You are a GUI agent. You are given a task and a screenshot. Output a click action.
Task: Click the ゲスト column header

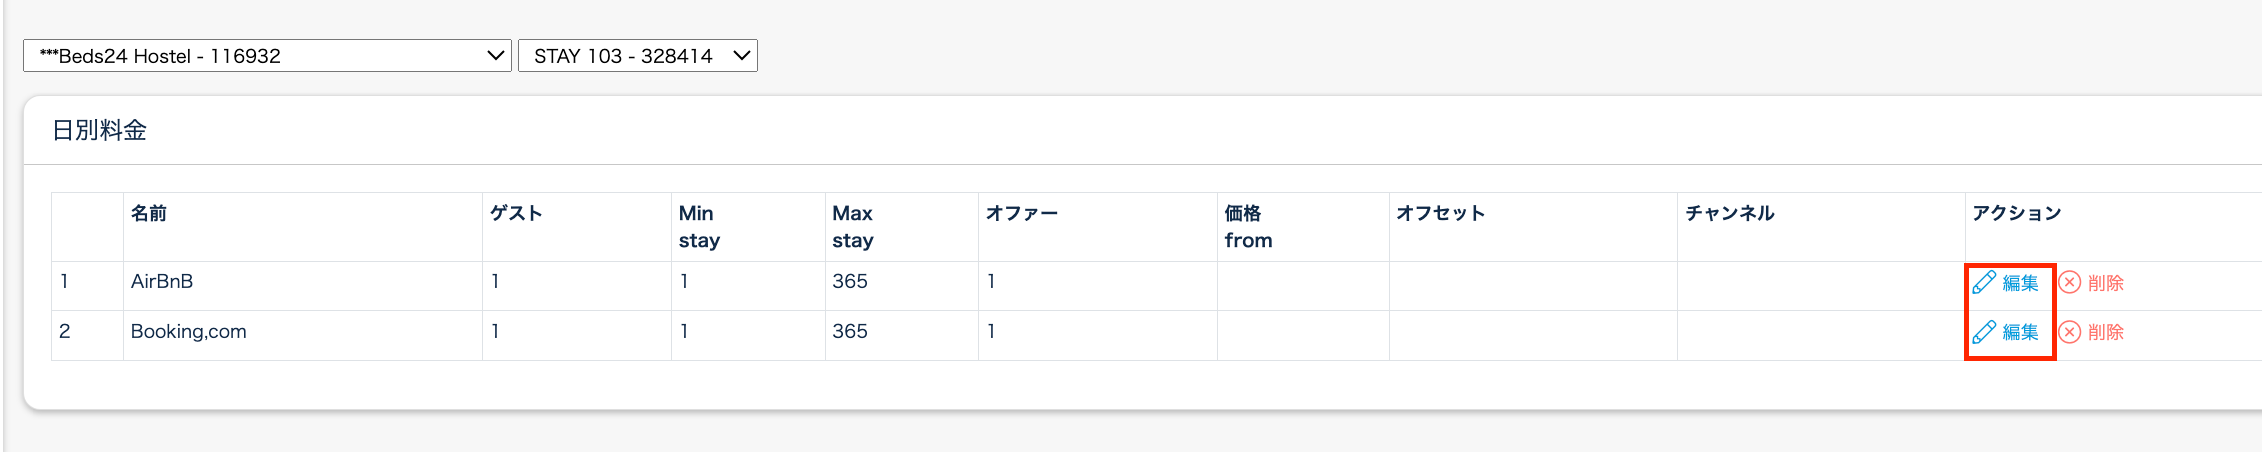point(516,213)
